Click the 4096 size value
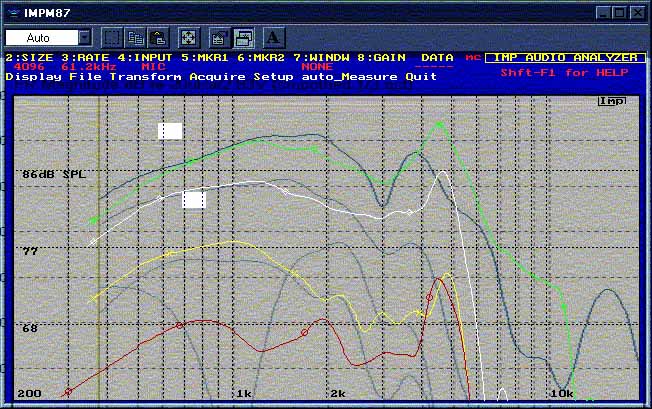Screen dimensions: 652x409 click(x=29, y=67)
